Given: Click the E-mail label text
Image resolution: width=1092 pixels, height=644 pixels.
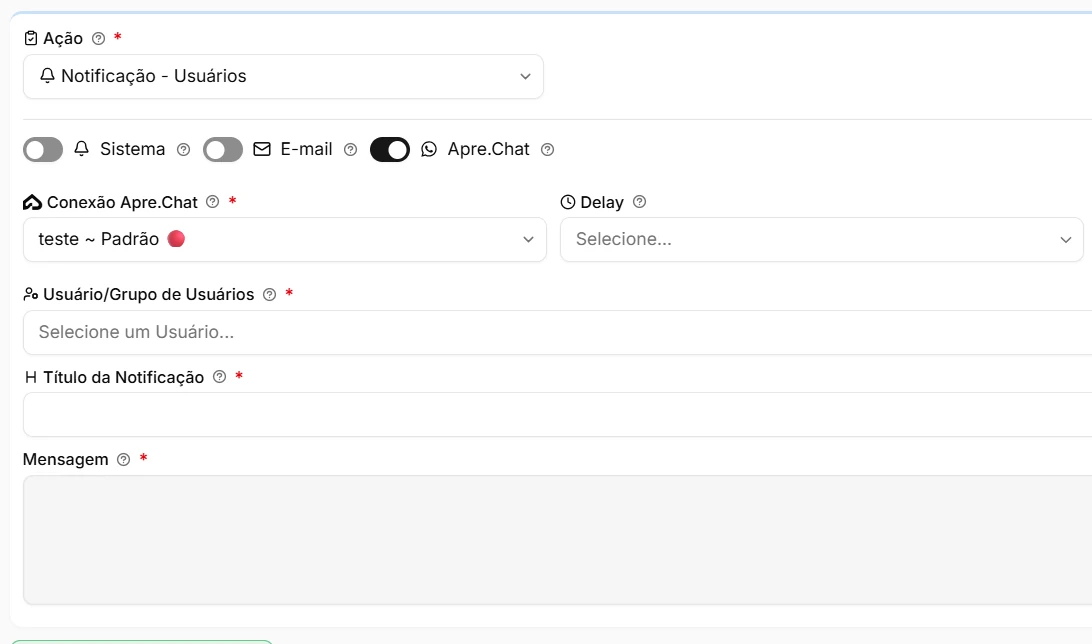Looking at the screenshot, I should tap(306, 149).
